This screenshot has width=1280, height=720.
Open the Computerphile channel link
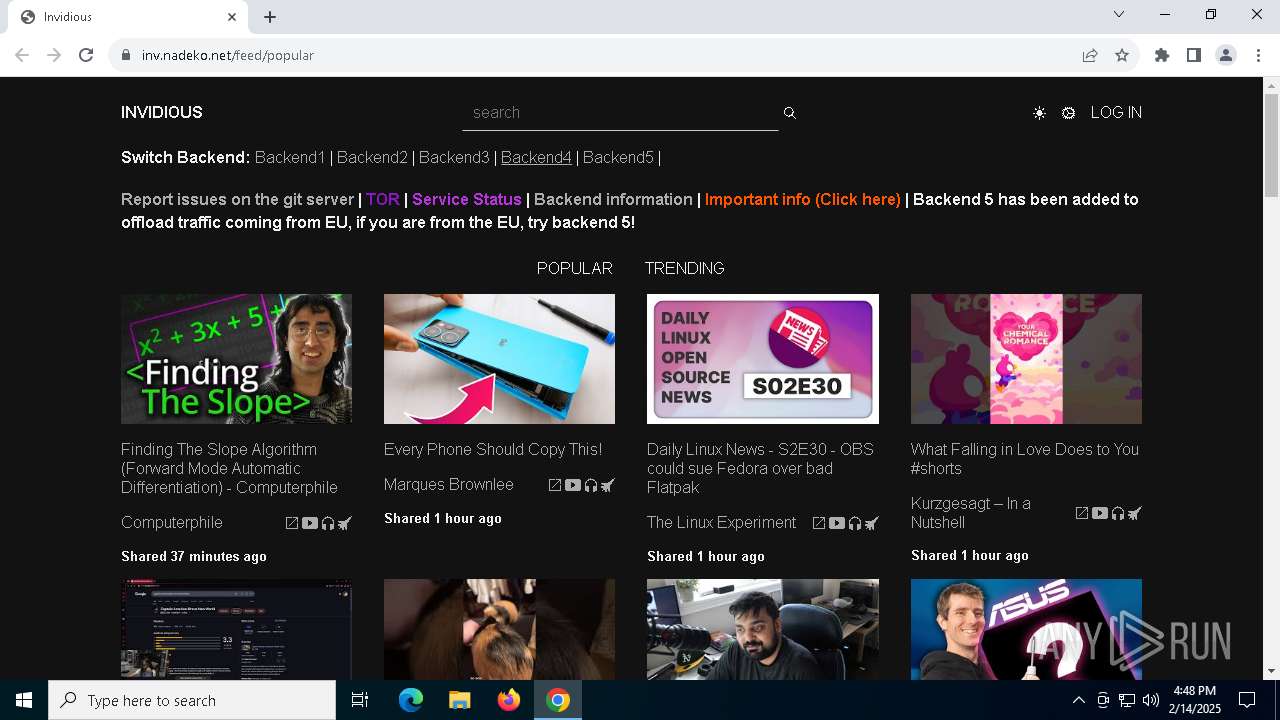coord(172,522)
